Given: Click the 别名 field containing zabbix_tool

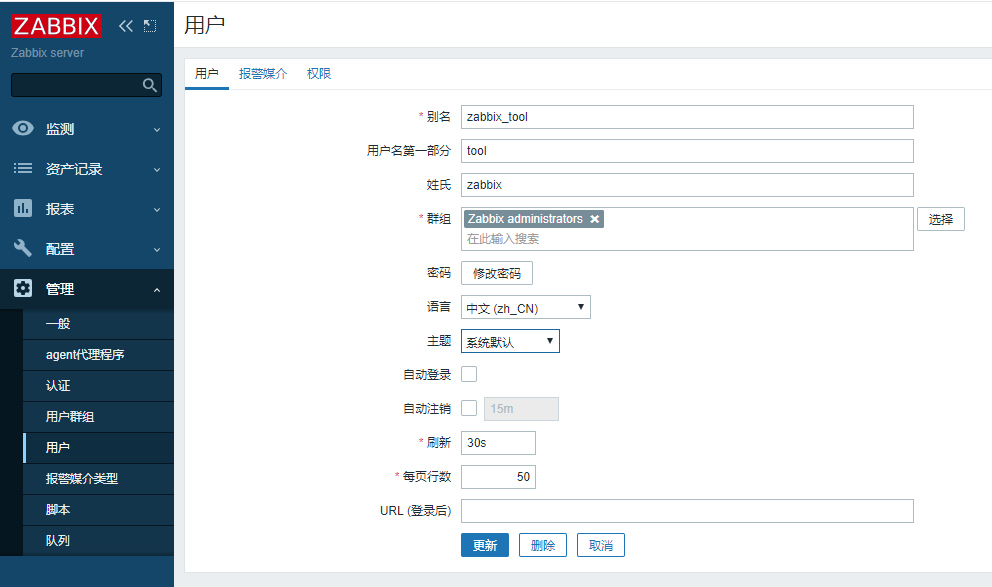Looking at the screenshot, I should pos(687,117).
